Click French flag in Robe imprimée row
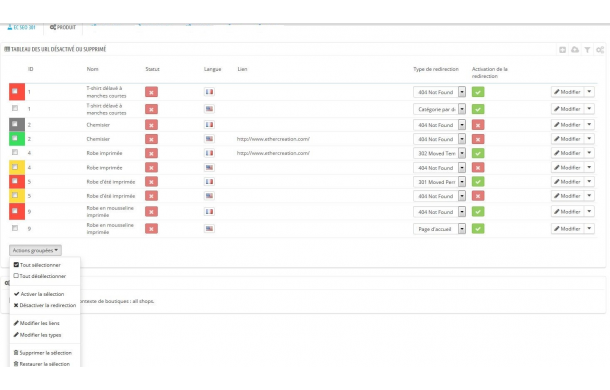 [209, 153]
